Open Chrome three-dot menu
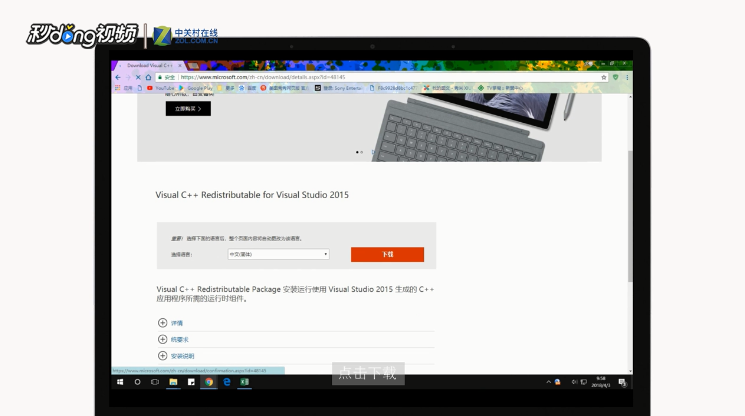The width and height of the screenshot is (745, 416). tap(627, 77)
